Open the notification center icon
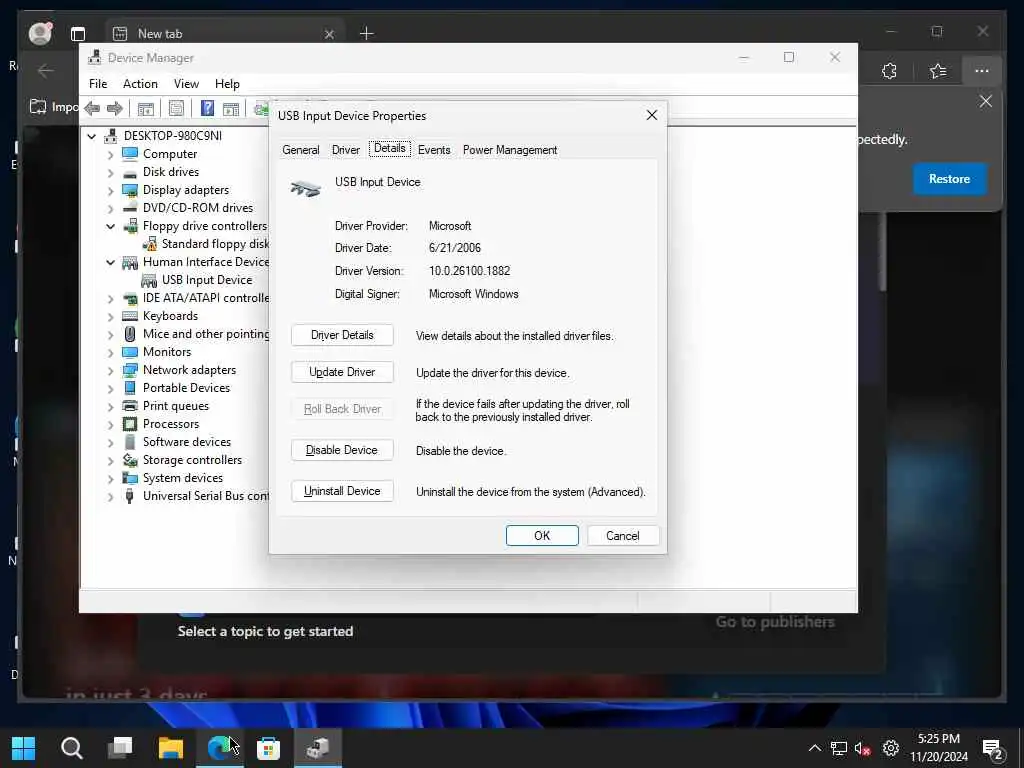This screenshot has height=768, width=1024. (993, 749)
